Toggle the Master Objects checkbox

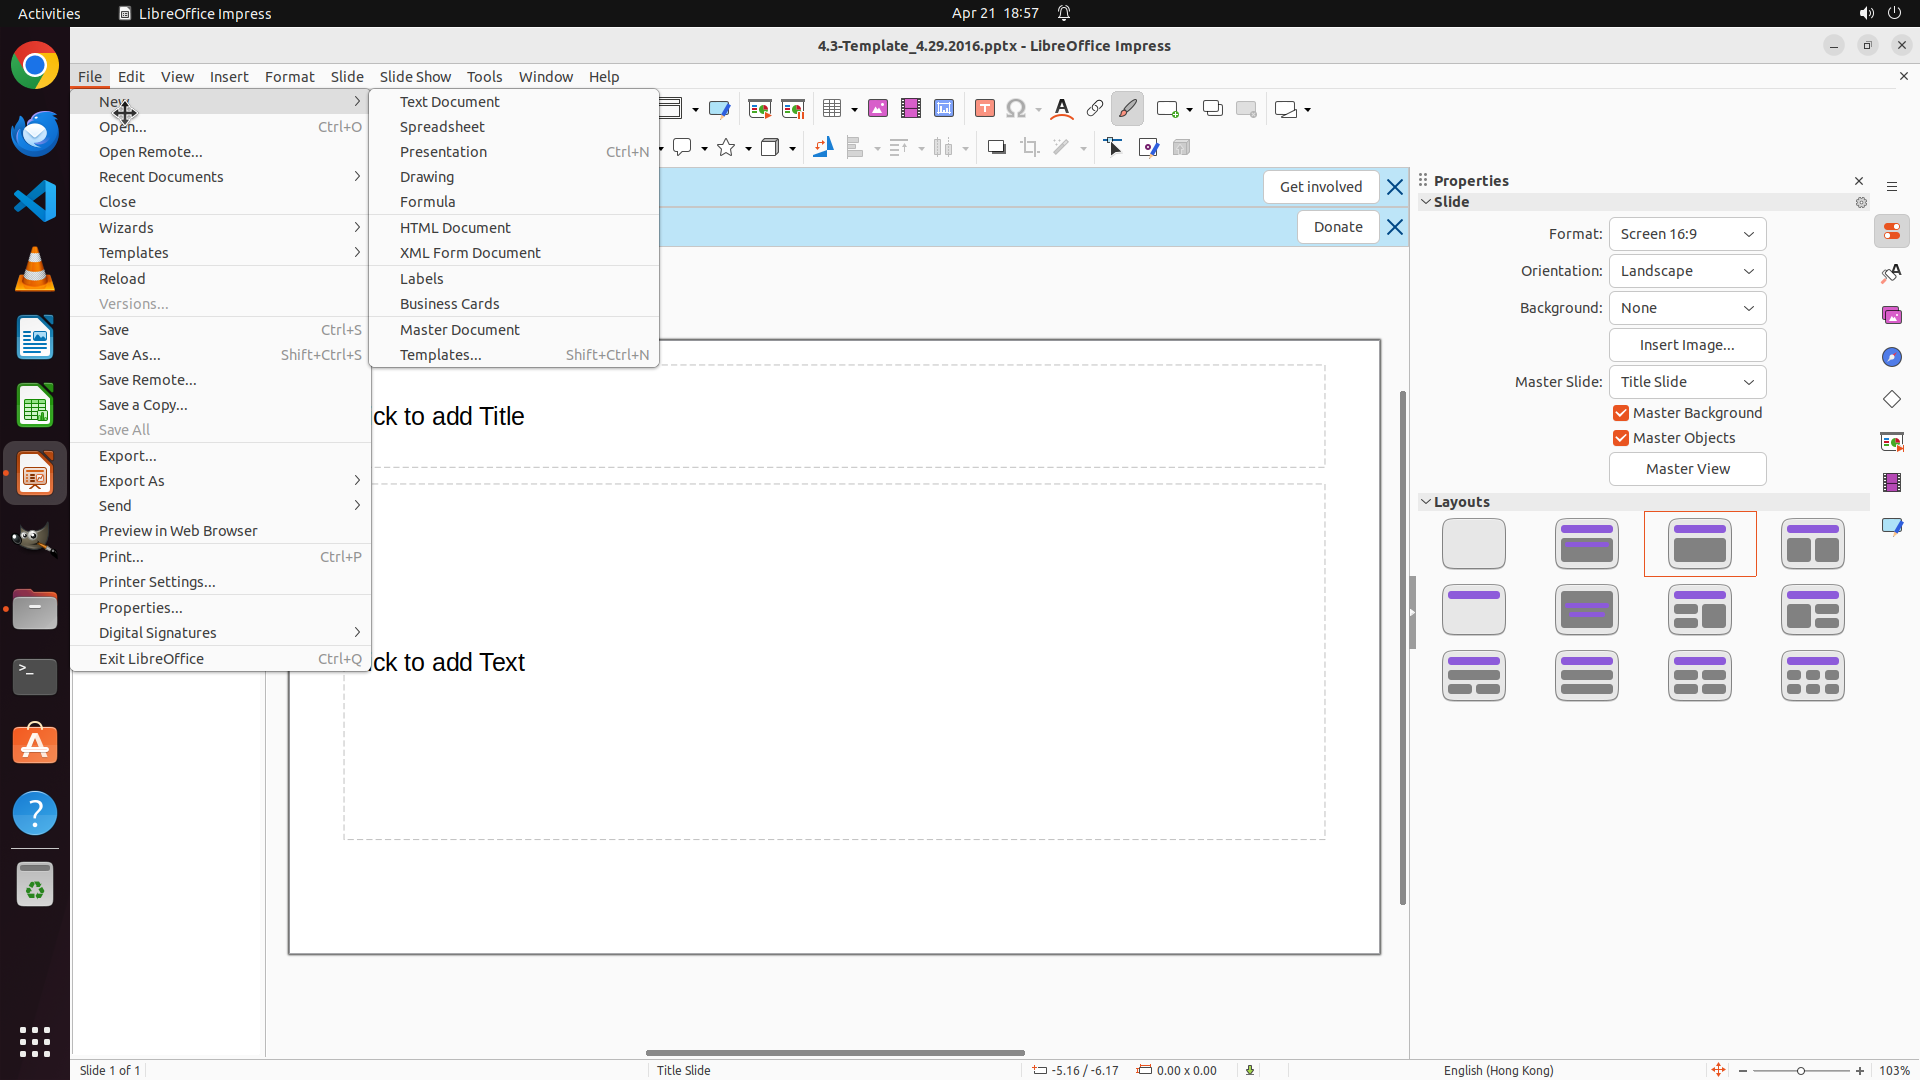(1621, 438)
